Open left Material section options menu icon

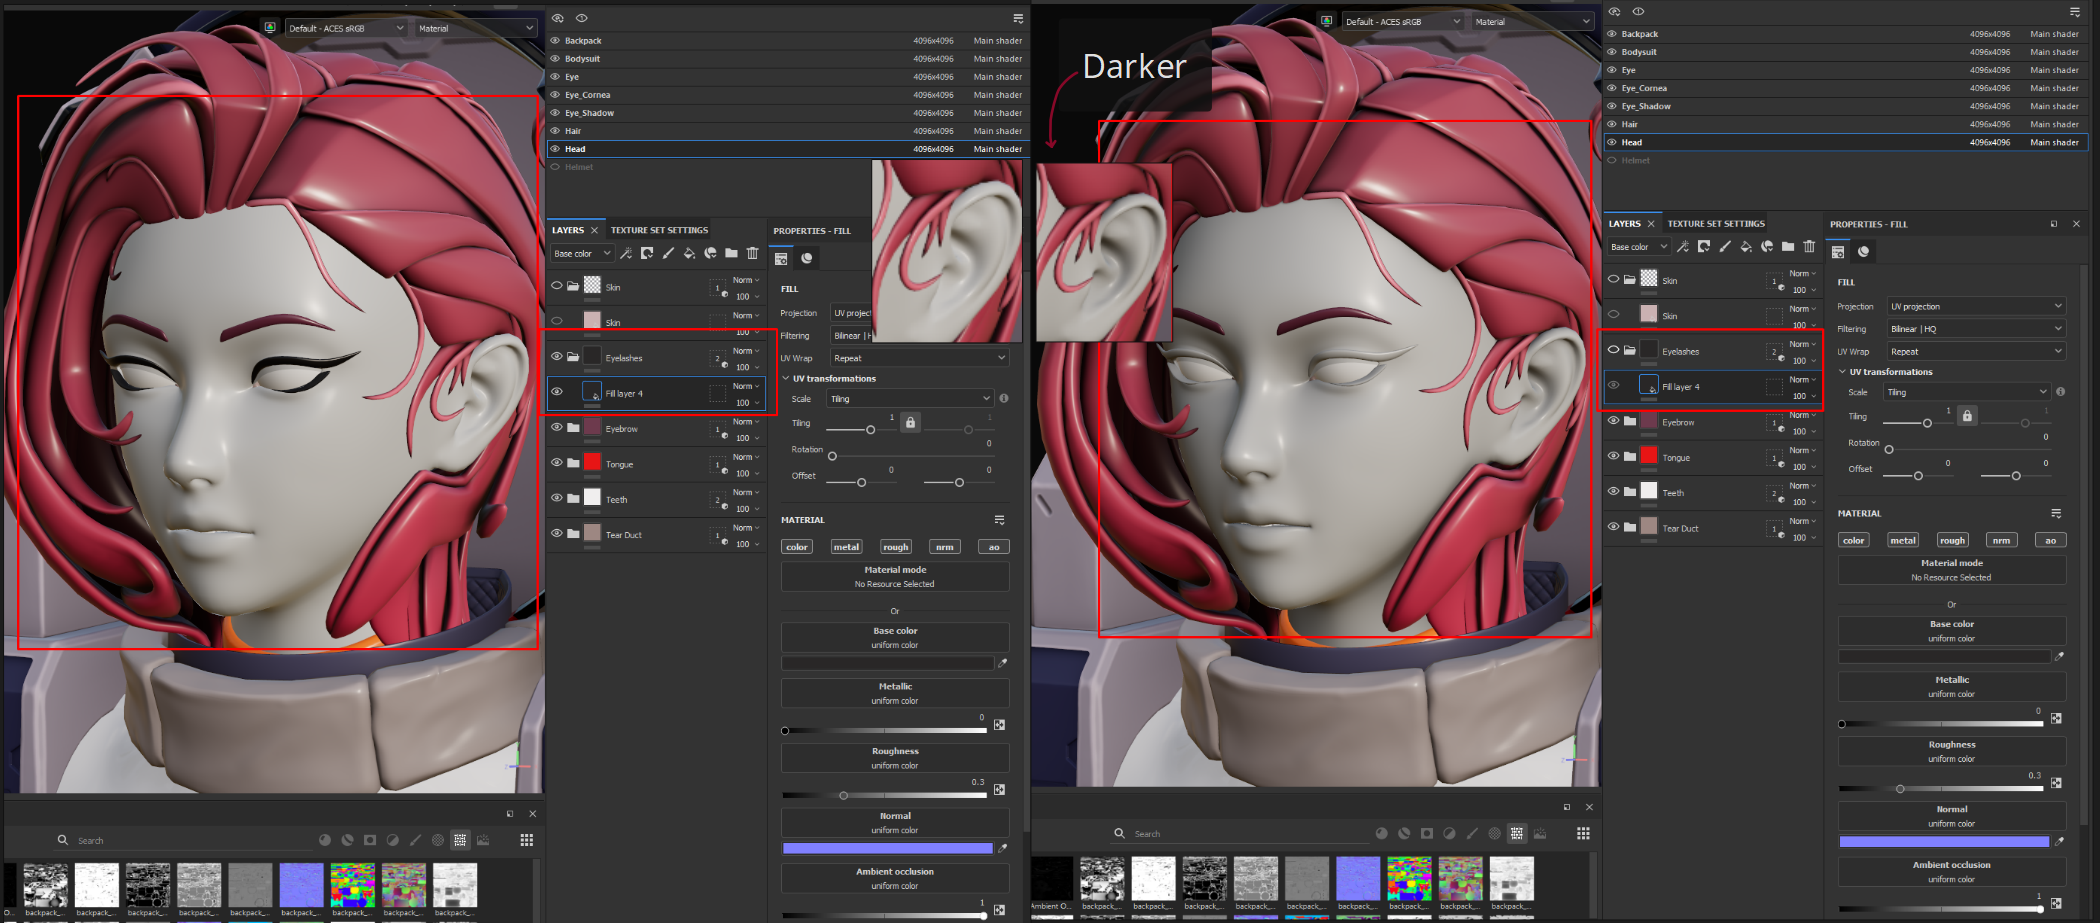[999, 520]
